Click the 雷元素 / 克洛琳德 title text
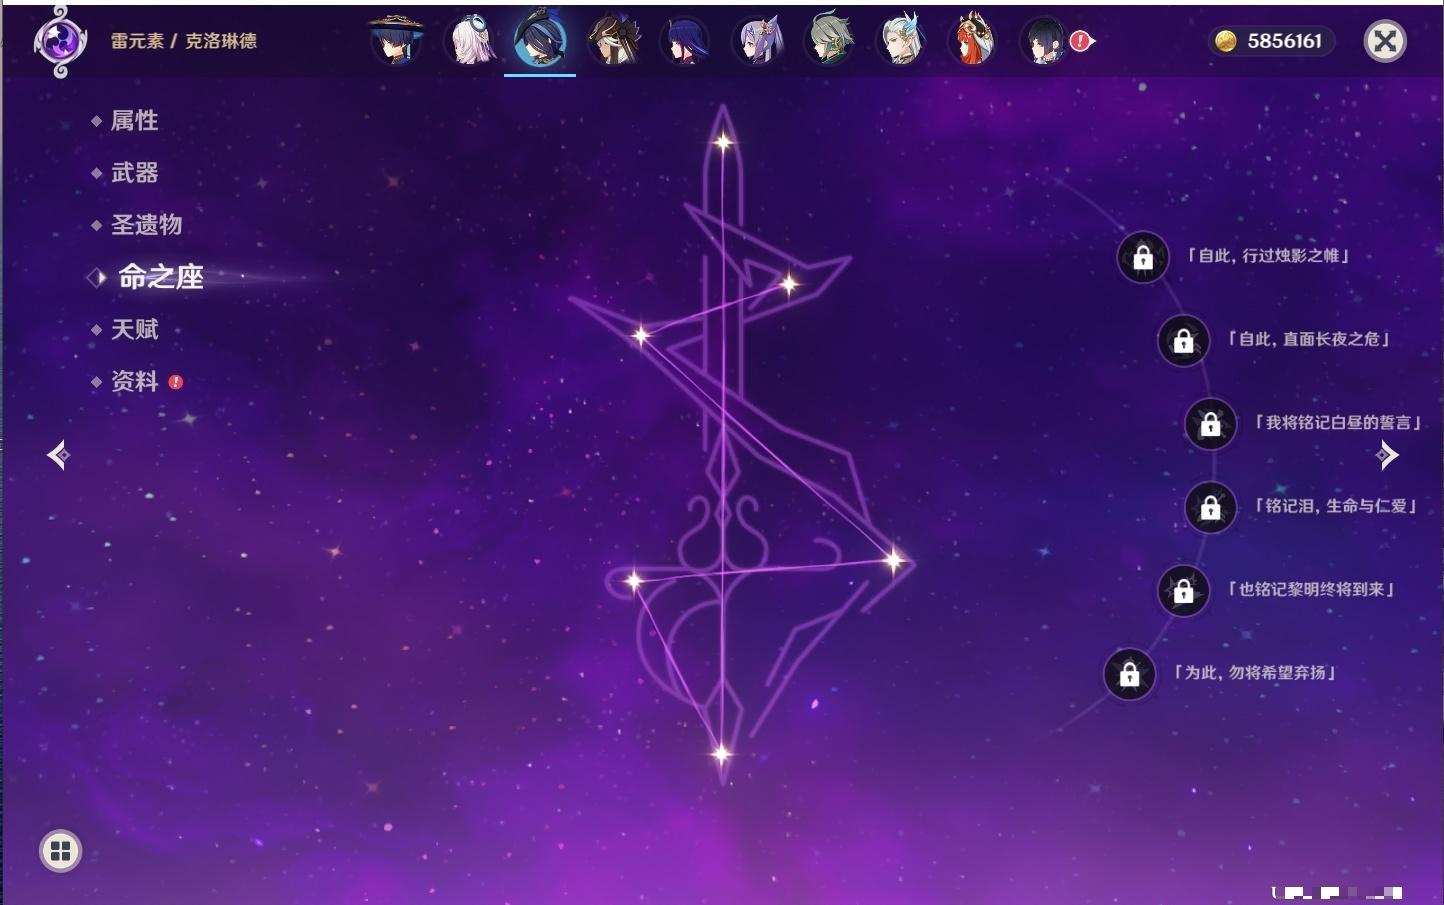Image resolution: width=1444 pixels, height=905 pixels. 184,41
